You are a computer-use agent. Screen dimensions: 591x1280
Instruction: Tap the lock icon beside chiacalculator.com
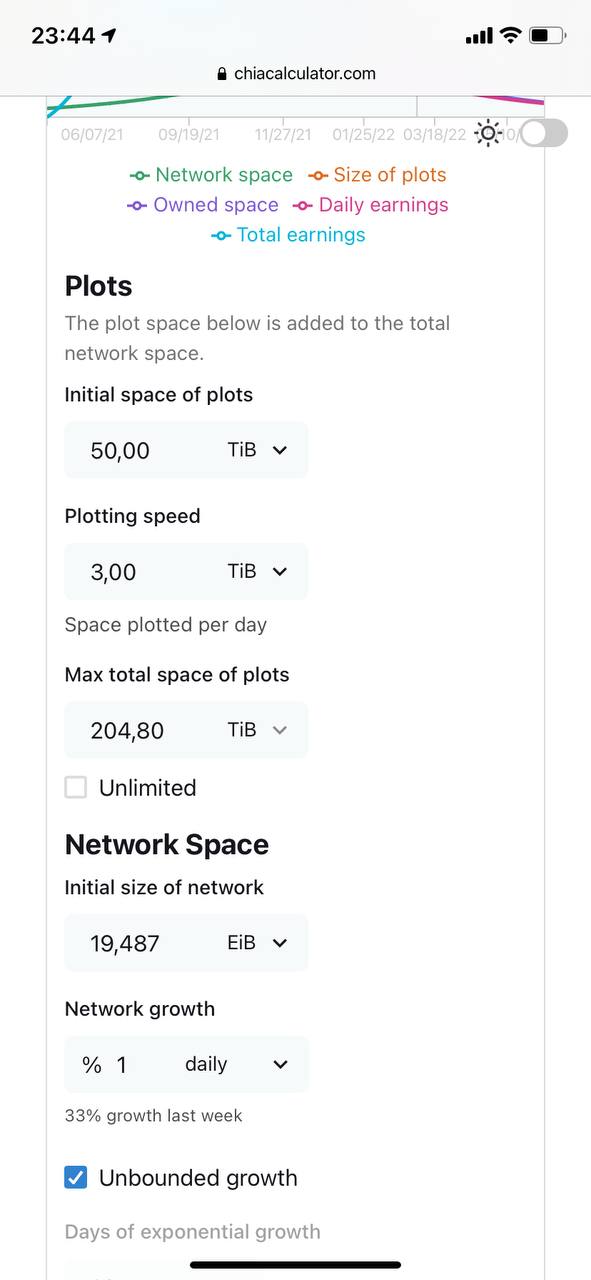(x=222, y=74)
